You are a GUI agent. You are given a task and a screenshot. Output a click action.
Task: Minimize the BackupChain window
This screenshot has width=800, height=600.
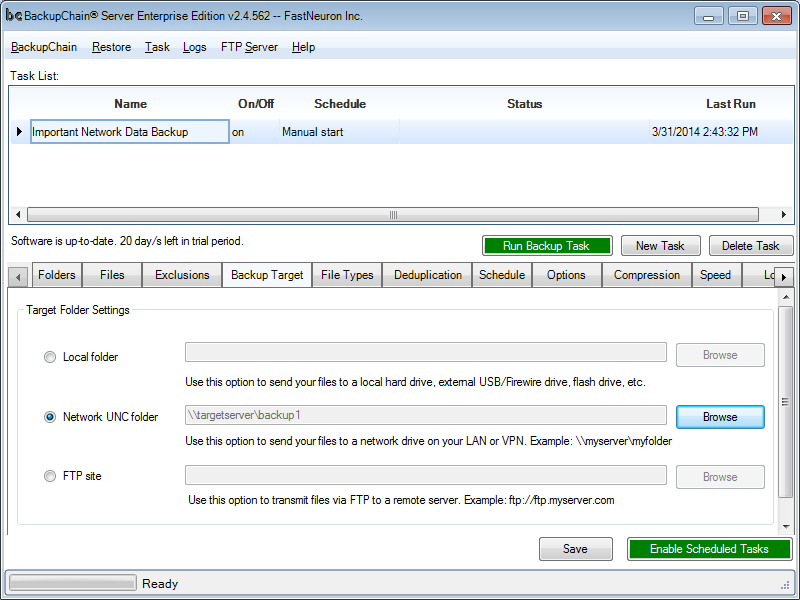click(x=708, y=16)
